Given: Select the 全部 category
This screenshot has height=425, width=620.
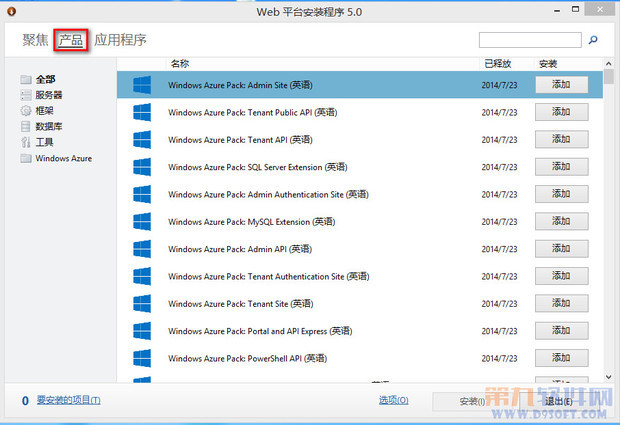Looking at the screenshot, I should pyautogui.click(x=45, y=79).
